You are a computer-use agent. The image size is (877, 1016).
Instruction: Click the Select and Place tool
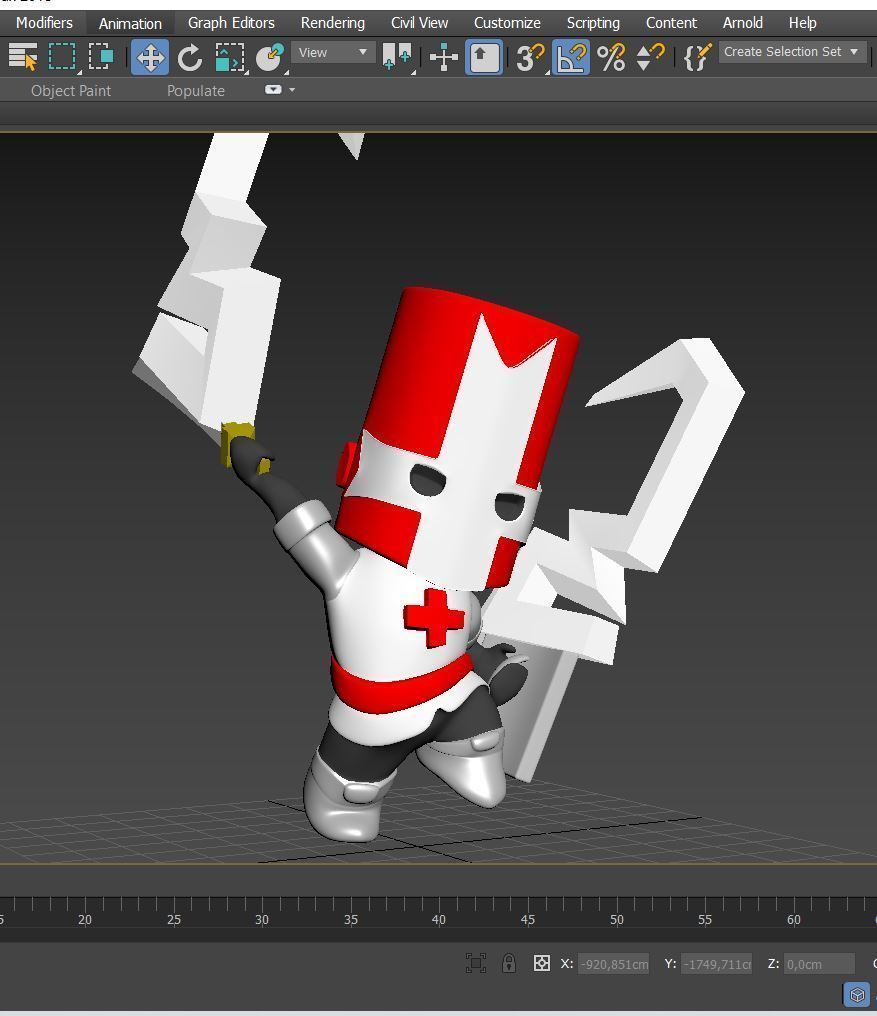[x=270, y=57]
